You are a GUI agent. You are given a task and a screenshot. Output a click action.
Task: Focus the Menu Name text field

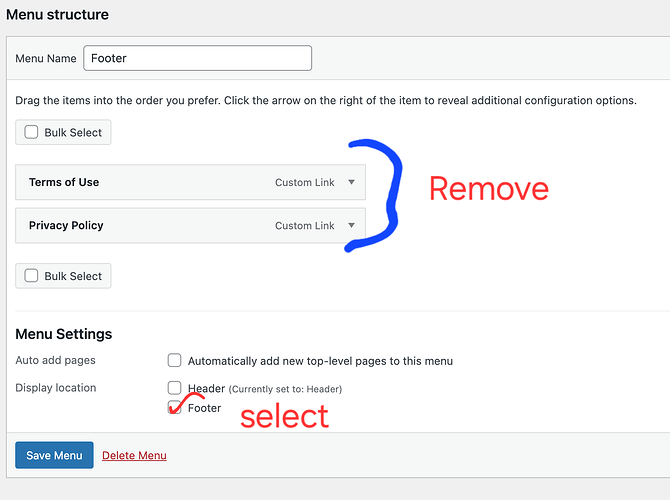pyautogui.click(x=197, y=58)
